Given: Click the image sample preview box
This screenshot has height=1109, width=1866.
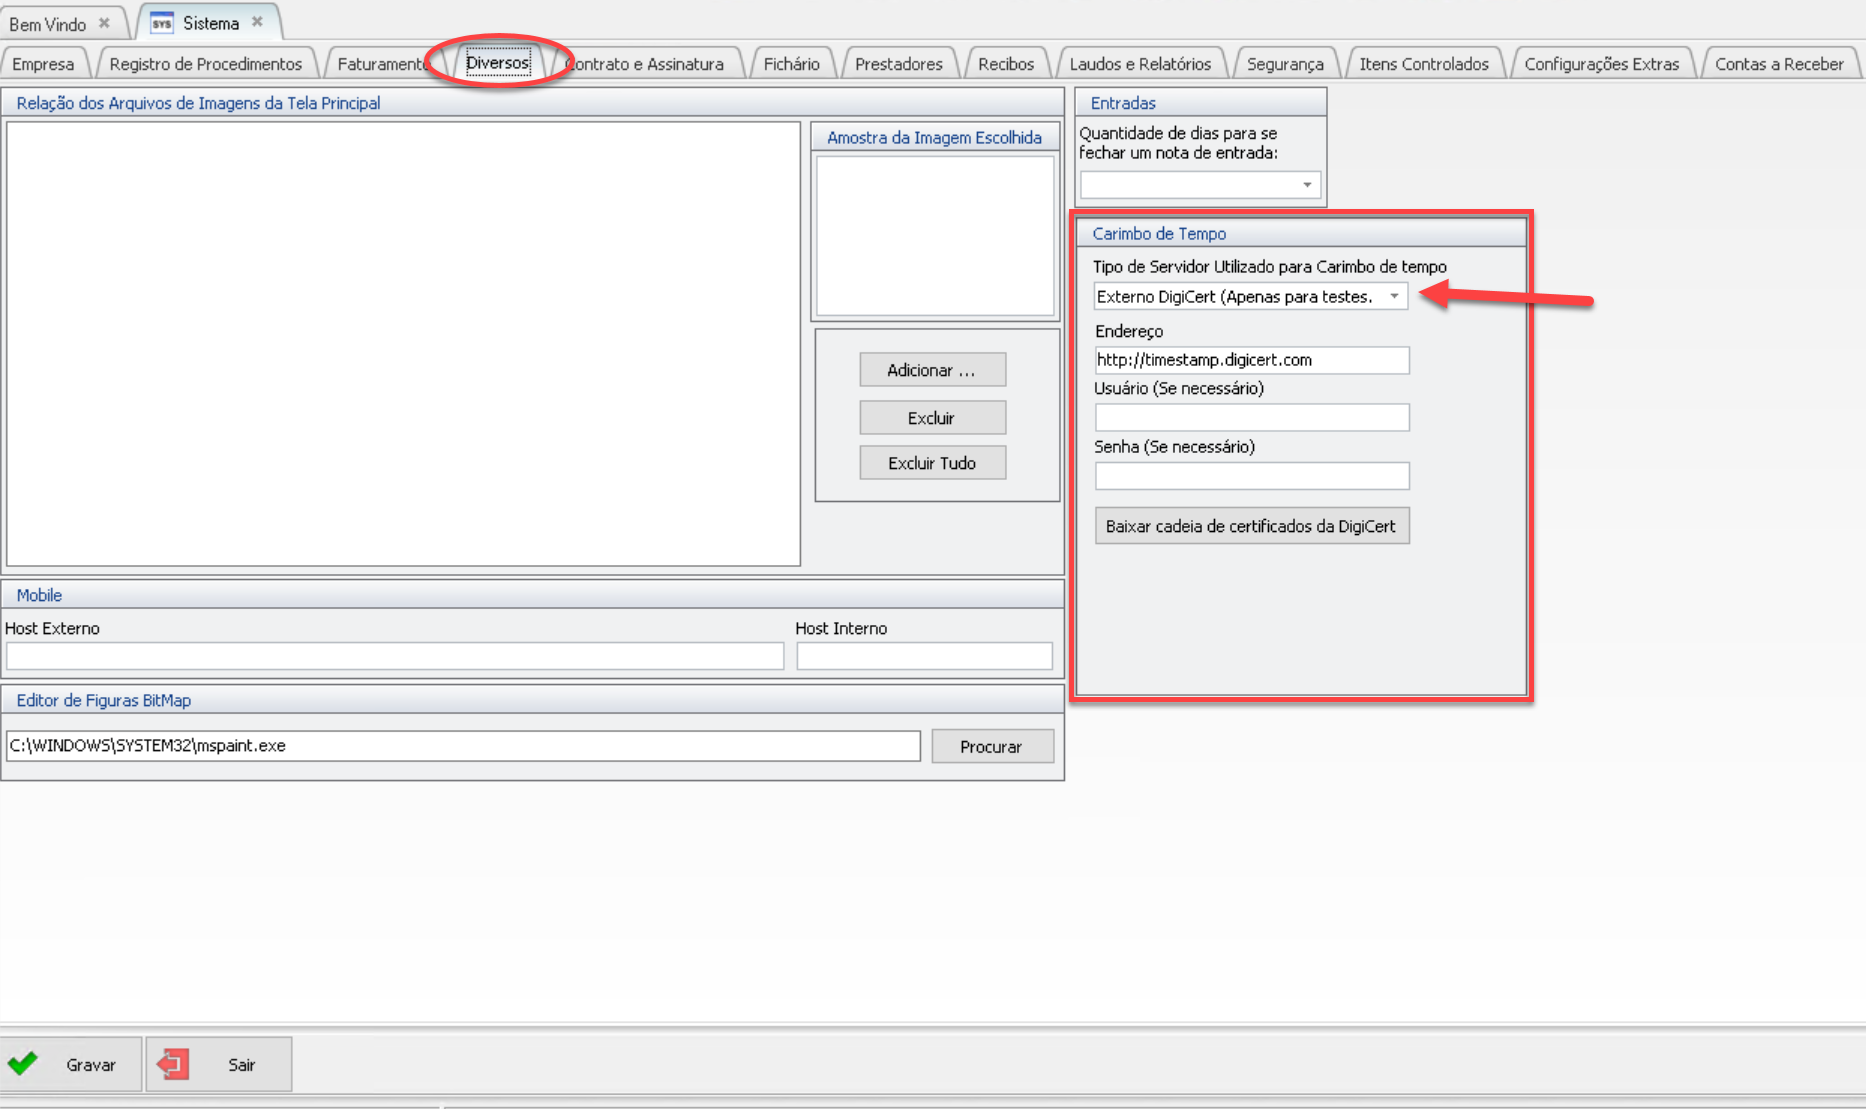Looking at the screenshot, I should point(934,236).
